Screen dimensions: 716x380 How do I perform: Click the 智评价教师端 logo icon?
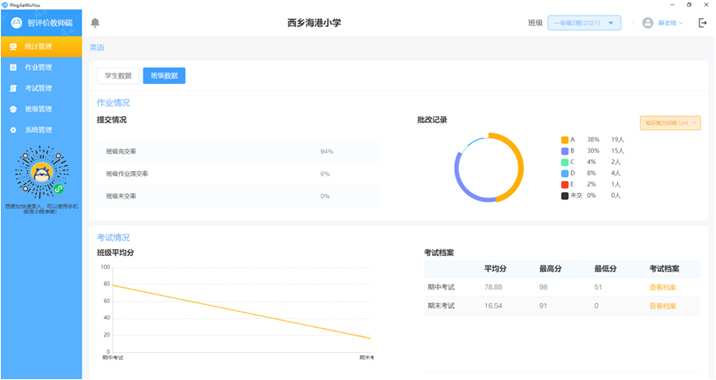(x=16, y=23)
